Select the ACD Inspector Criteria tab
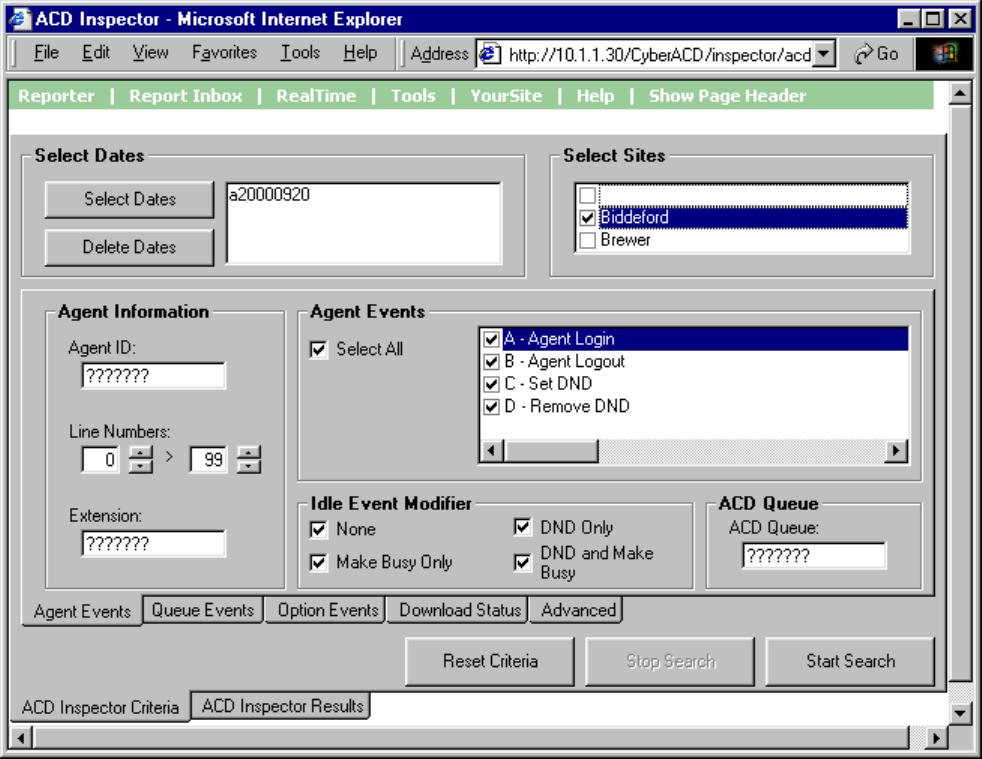Viewport: 982px width, 759px height. (x=100, y=708)
